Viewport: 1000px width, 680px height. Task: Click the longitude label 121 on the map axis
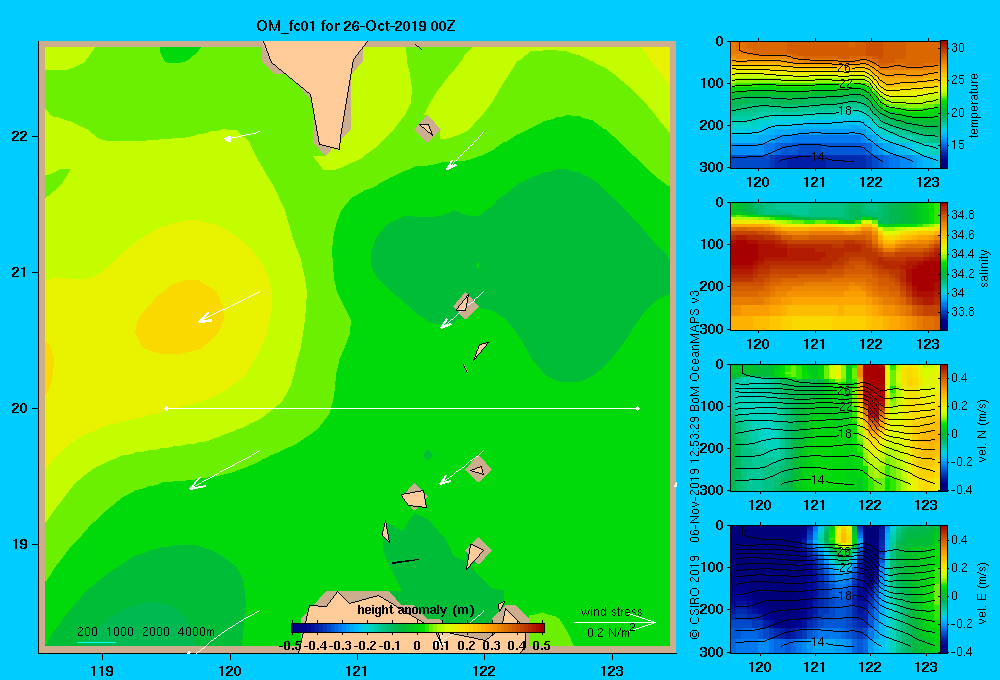(357, 670)
